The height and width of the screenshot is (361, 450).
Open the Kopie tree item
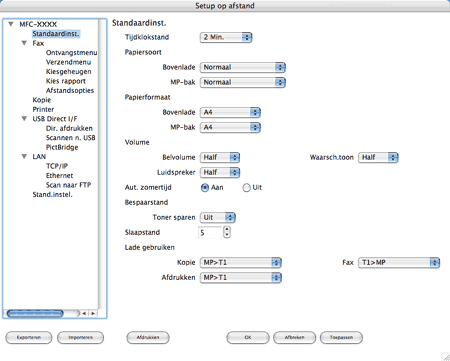click(x=42, y=100)
